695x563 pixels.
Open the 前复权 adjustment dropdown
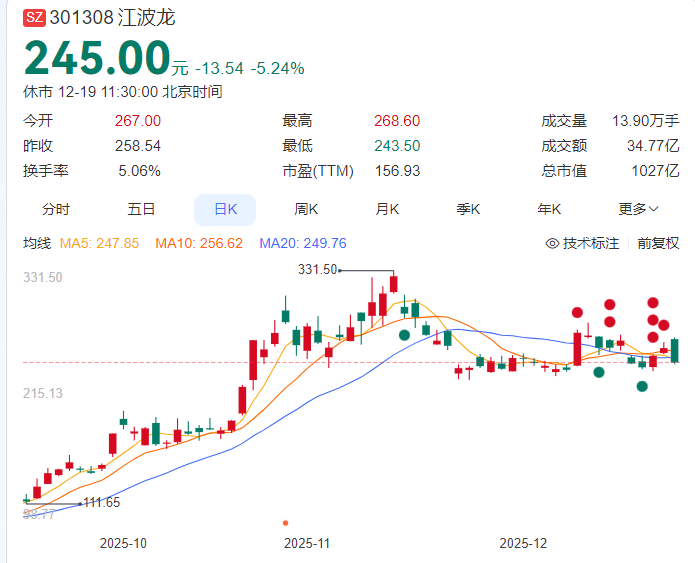pos(658,243)
